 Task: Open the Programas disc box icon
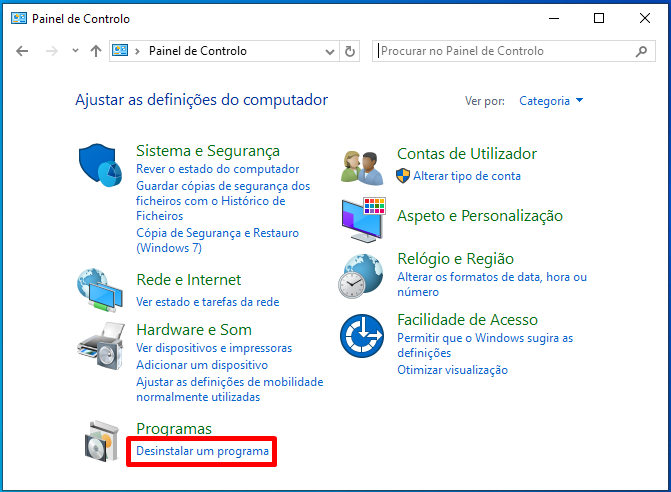click(x=101, y=441)
